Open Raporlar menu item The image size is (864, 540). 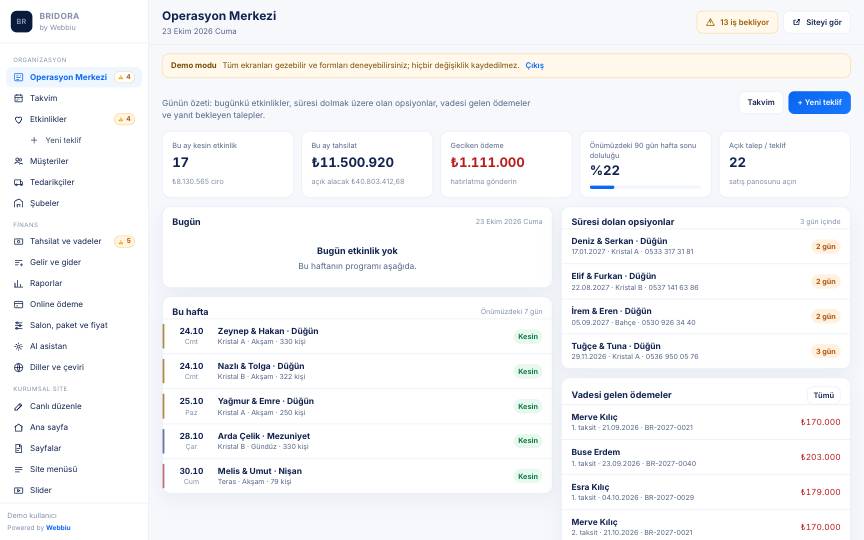pos(74,283)
